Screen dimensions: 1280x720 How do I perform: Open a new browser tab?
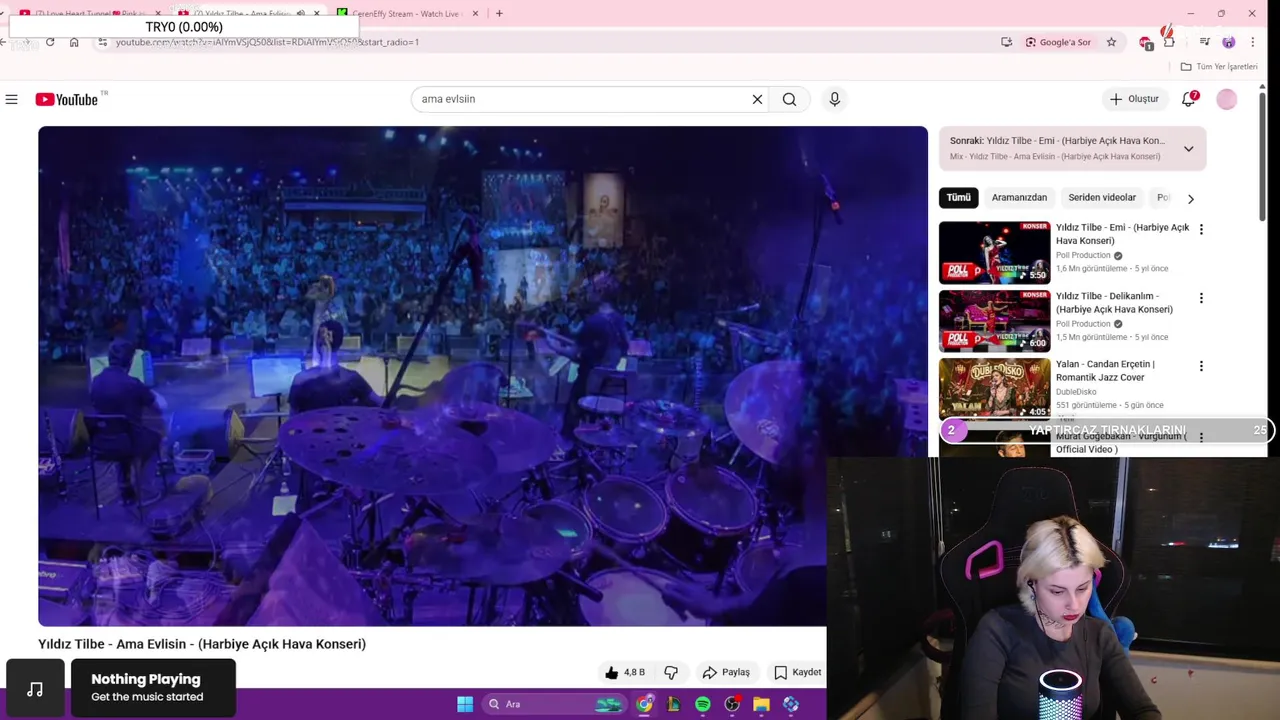point(499,13)
